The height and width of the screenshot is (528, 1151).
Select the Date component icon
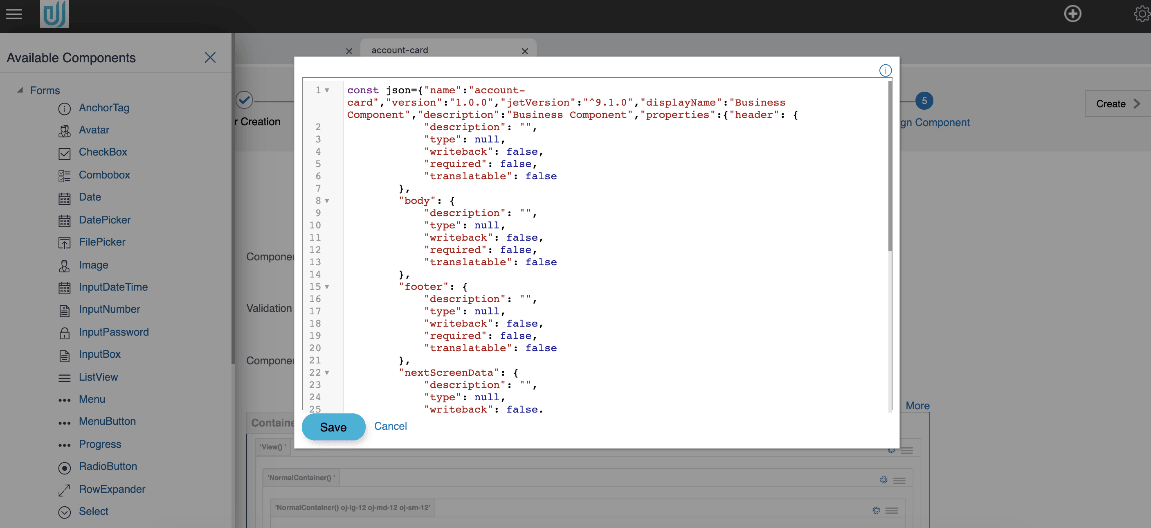coord(64,198)
